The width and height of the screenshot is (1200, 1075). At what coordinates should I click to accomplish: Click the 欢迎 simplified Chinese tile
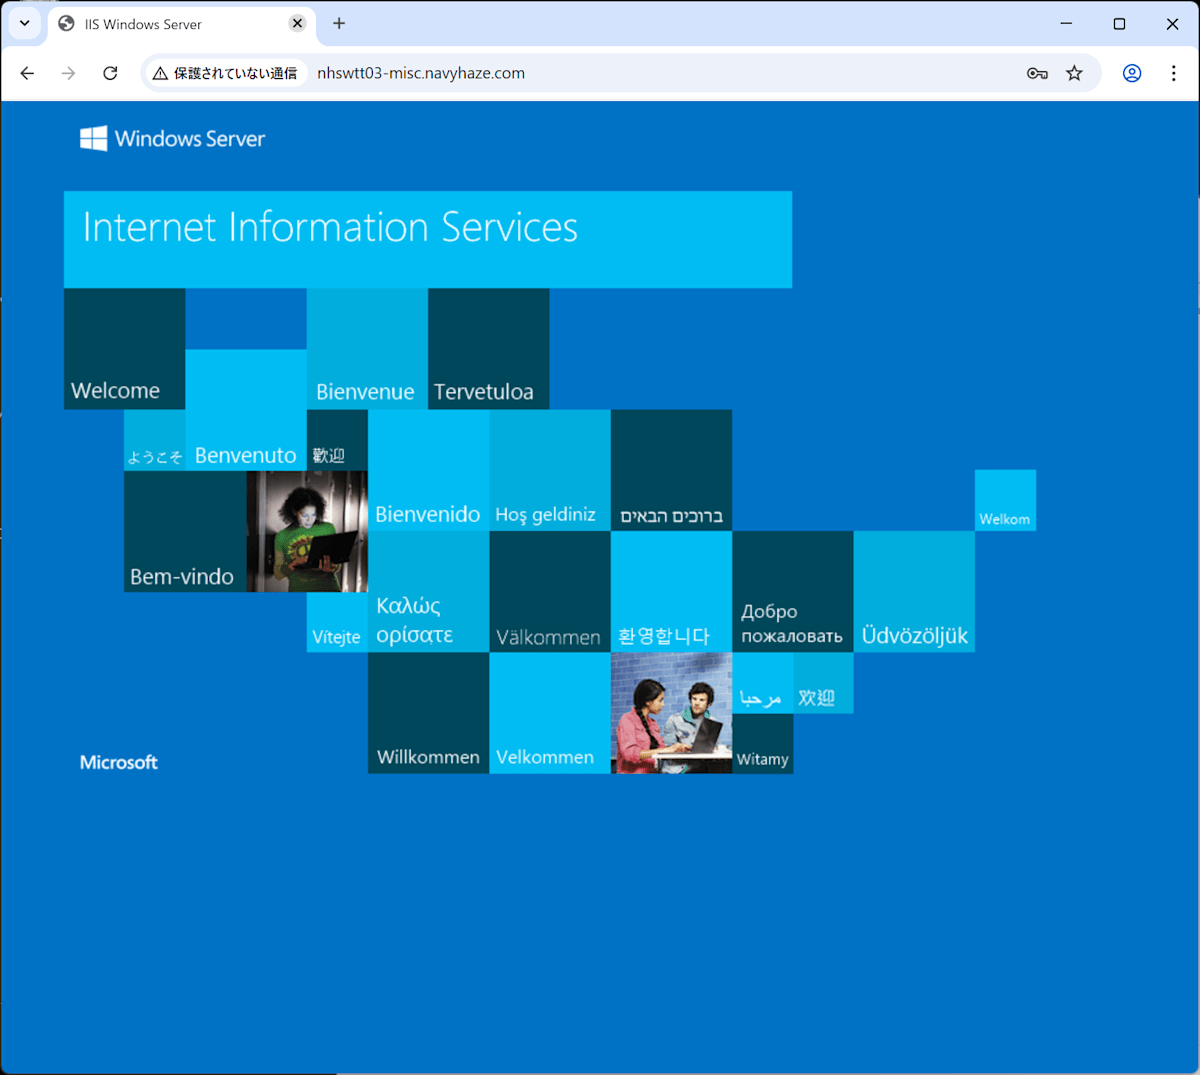(x=823, y=683)
